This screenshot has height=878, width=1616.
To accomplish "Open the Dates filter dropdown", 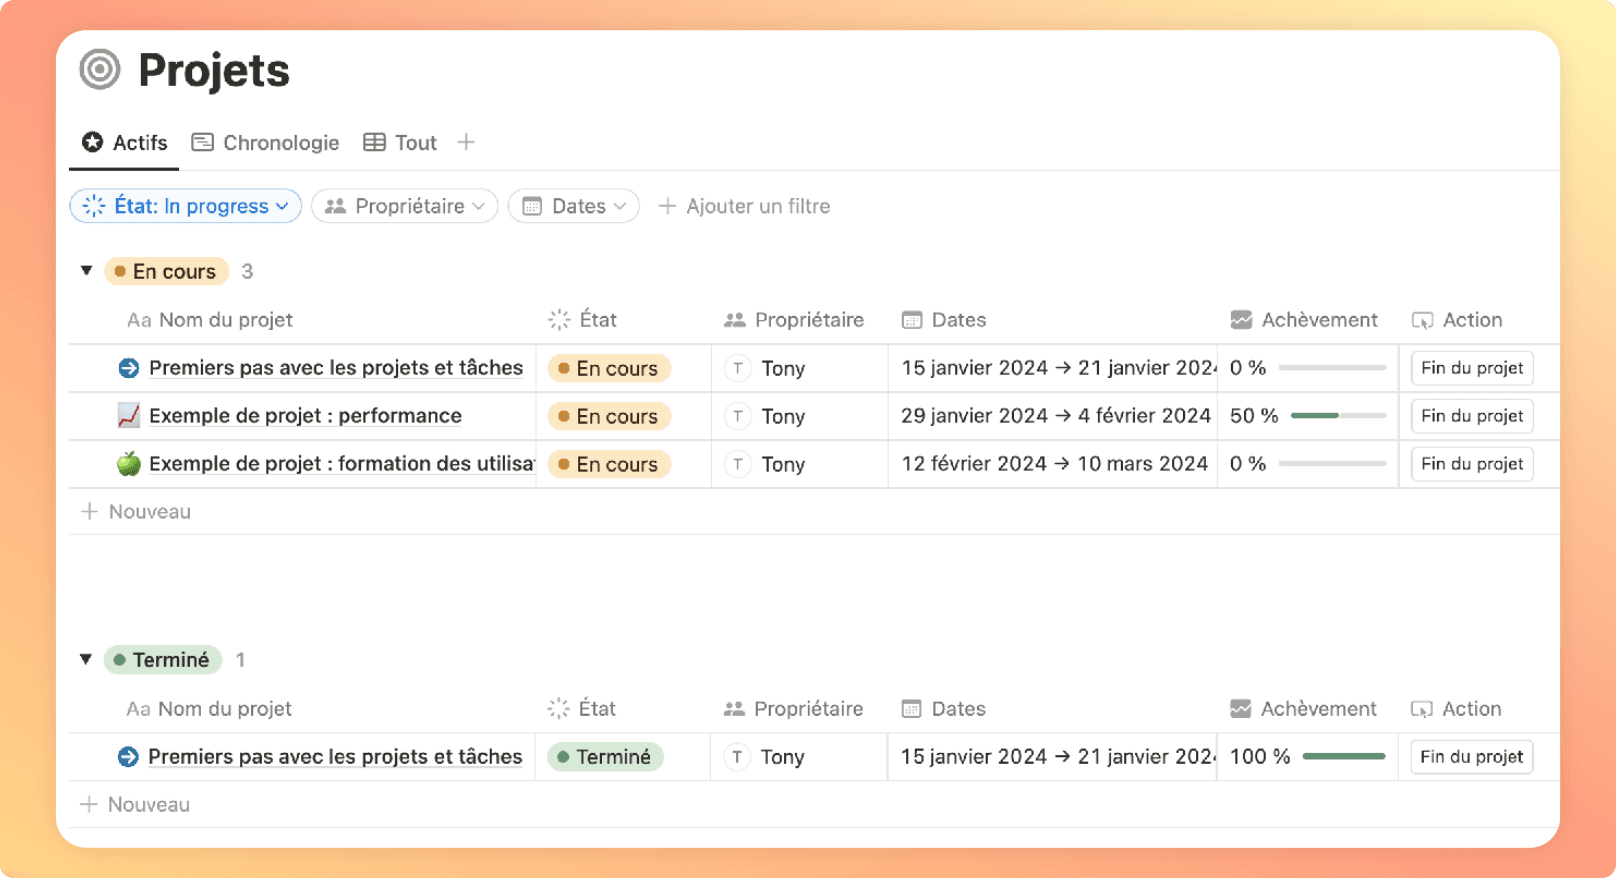I will pos(574,206).
